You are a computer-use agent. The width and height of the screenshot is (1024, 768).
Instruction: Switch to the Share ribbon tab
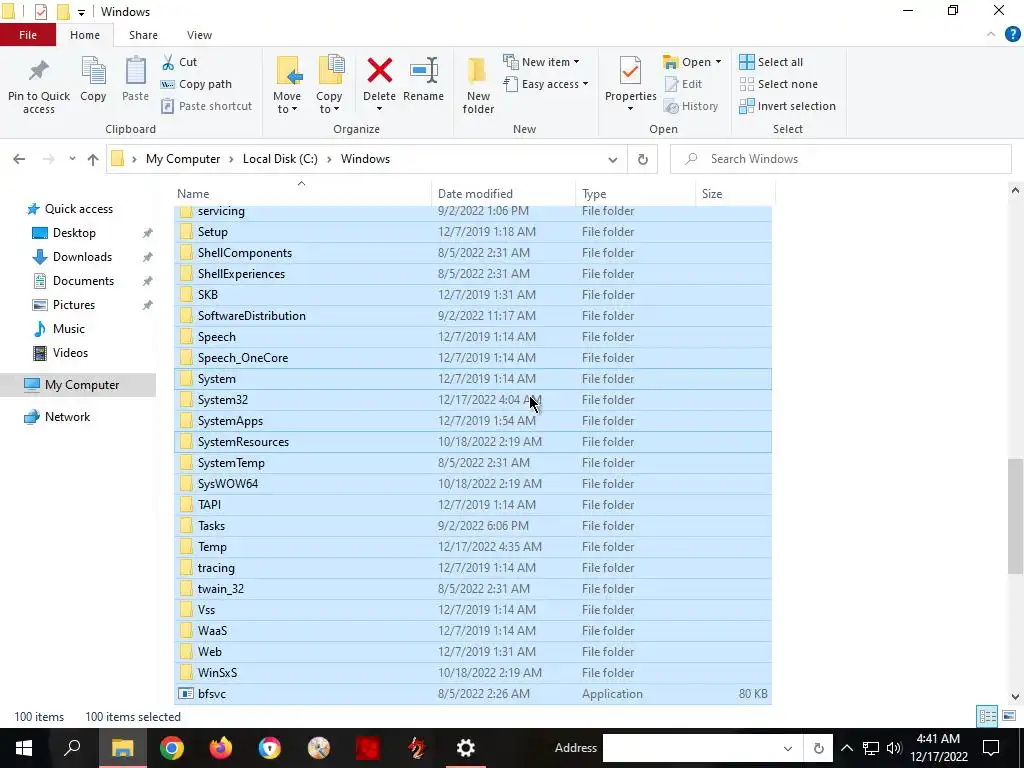(143, 35)
